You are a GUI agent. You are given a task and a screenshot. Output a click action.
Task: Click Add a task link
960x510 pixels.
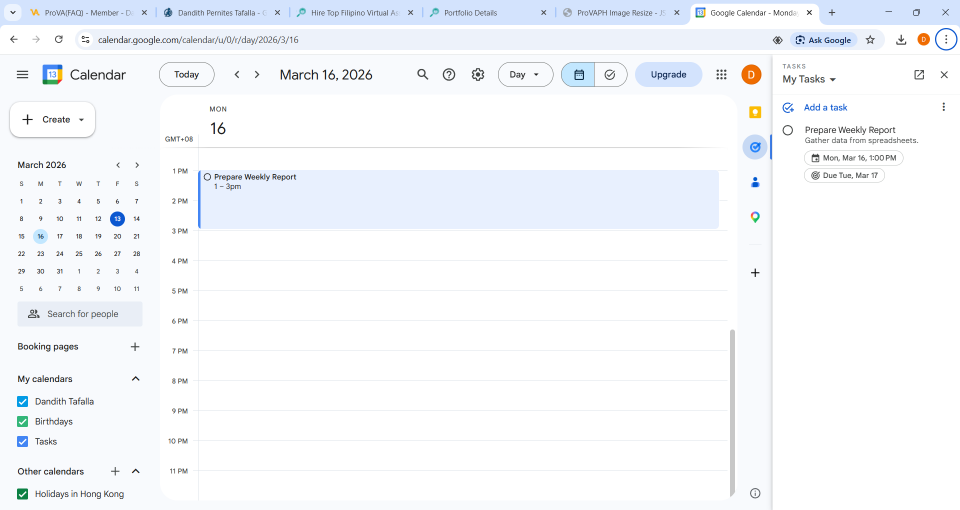click(x=825, y=107)
